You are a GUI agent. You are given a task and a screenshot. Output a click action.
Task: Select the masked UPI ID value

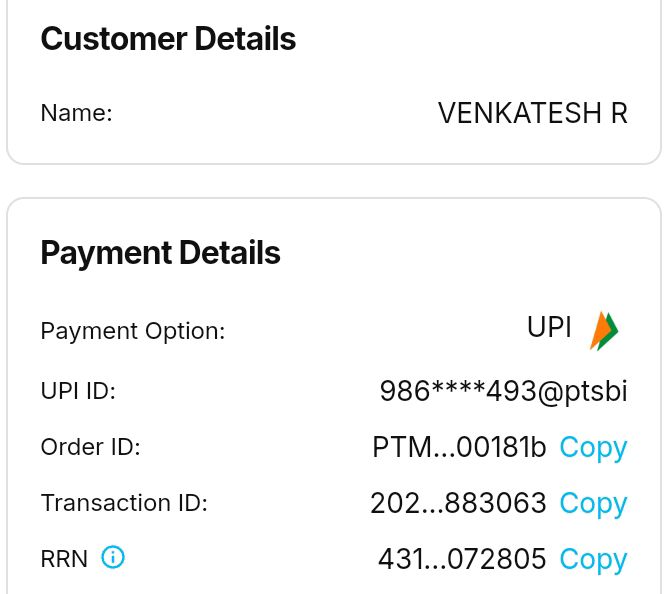click(503, 391)
